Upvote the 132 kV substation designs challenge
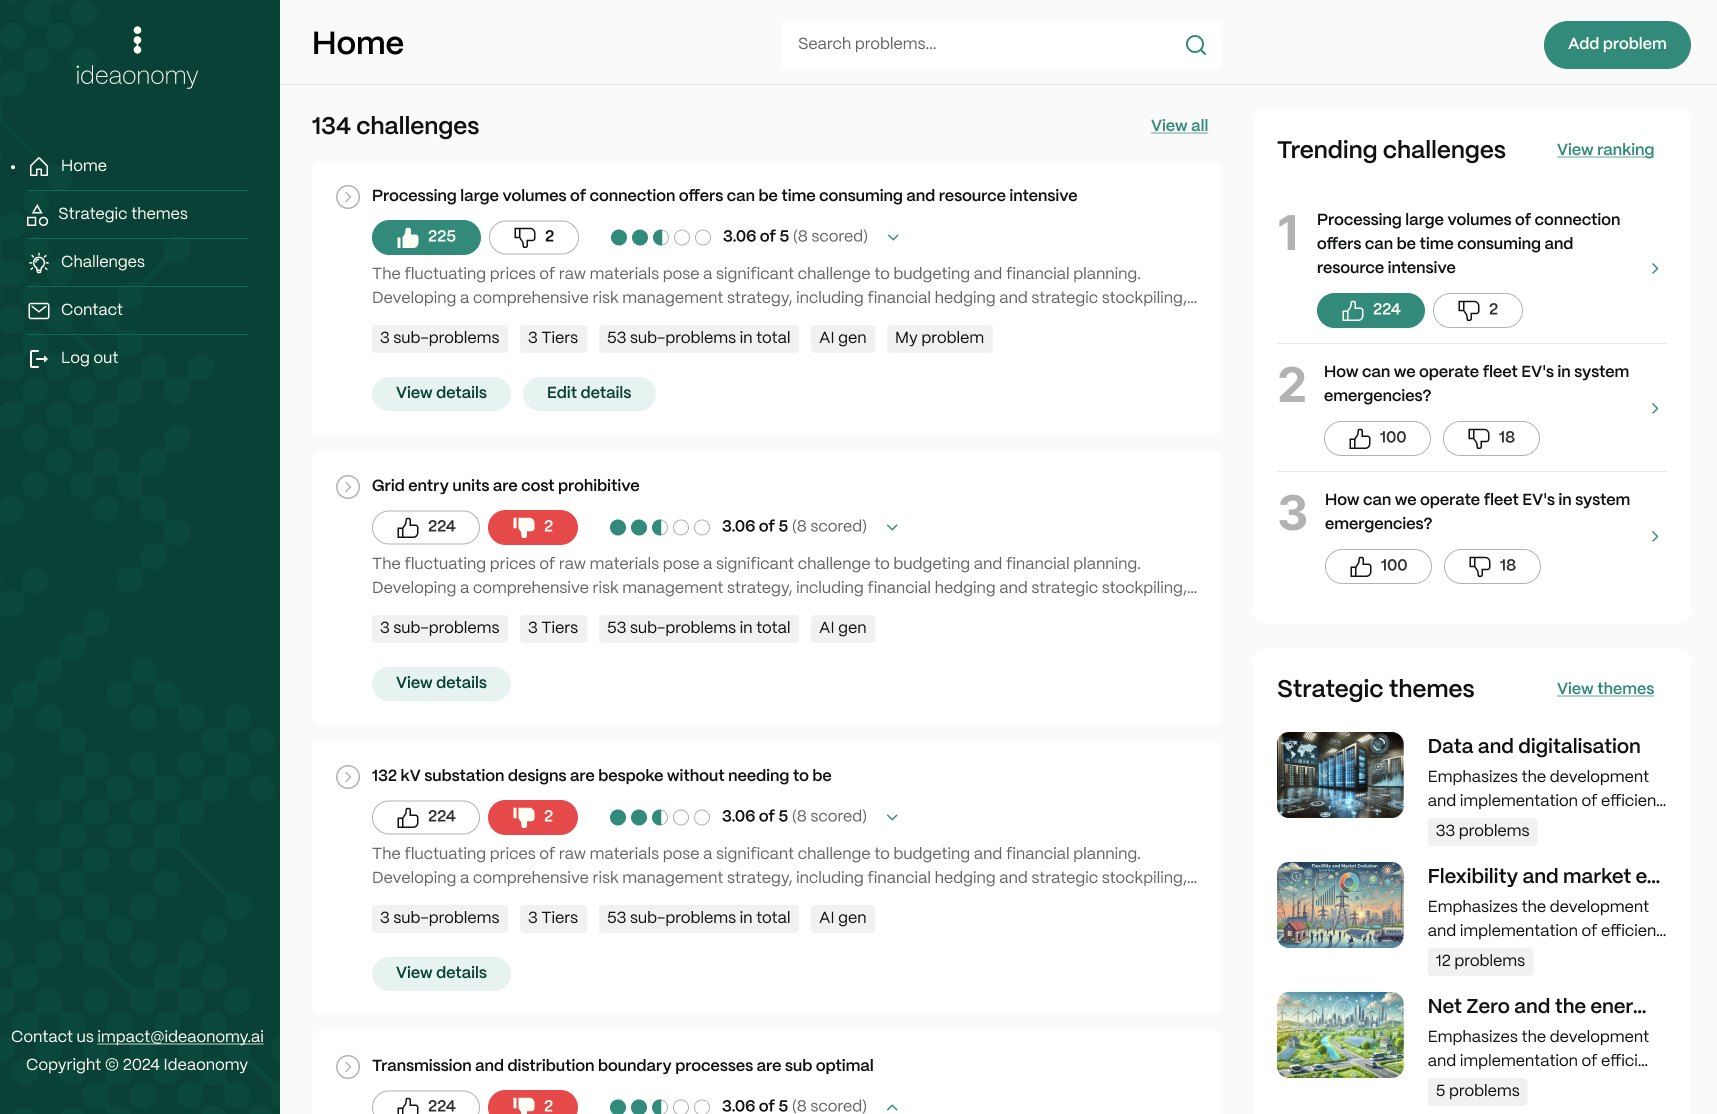The image size is (1717, 1114). [426, 817]
